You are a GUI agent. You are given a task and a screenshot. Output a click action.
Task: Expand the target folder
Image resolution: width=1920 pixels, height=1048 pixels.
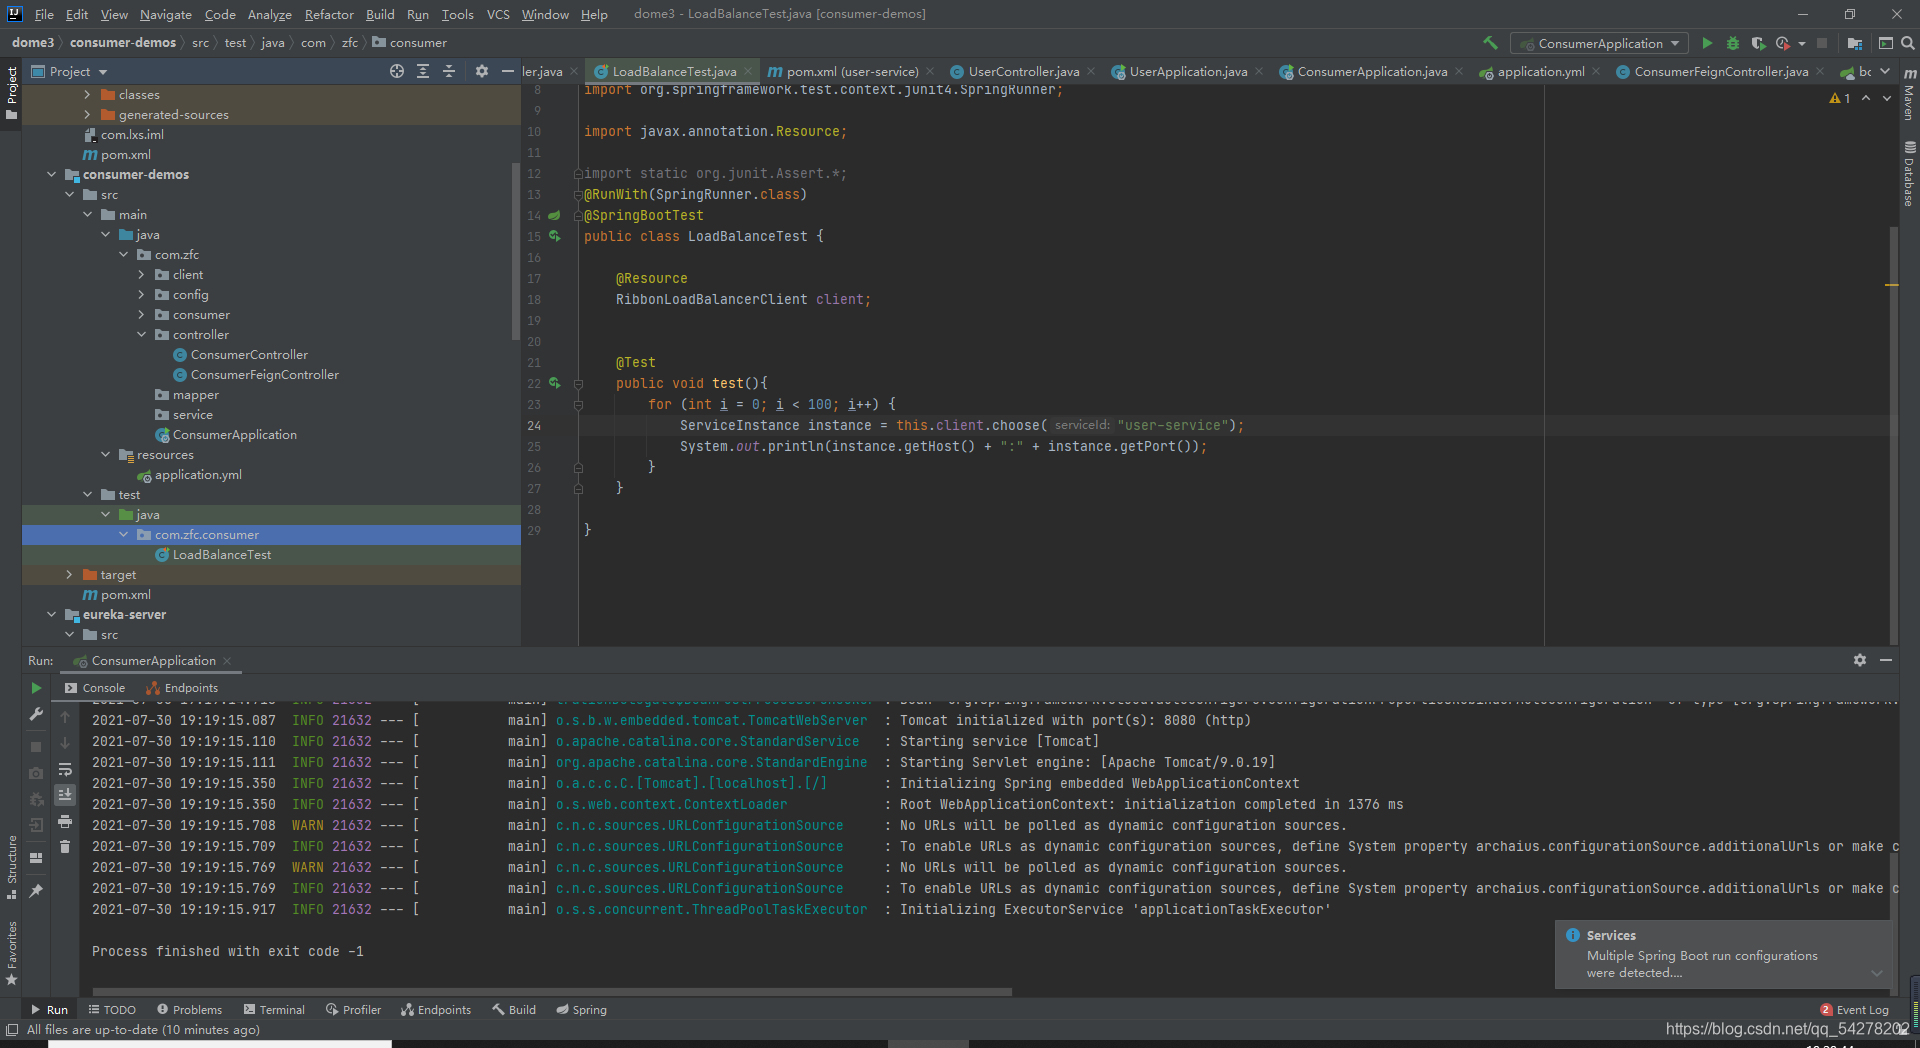tap(69, 574)
